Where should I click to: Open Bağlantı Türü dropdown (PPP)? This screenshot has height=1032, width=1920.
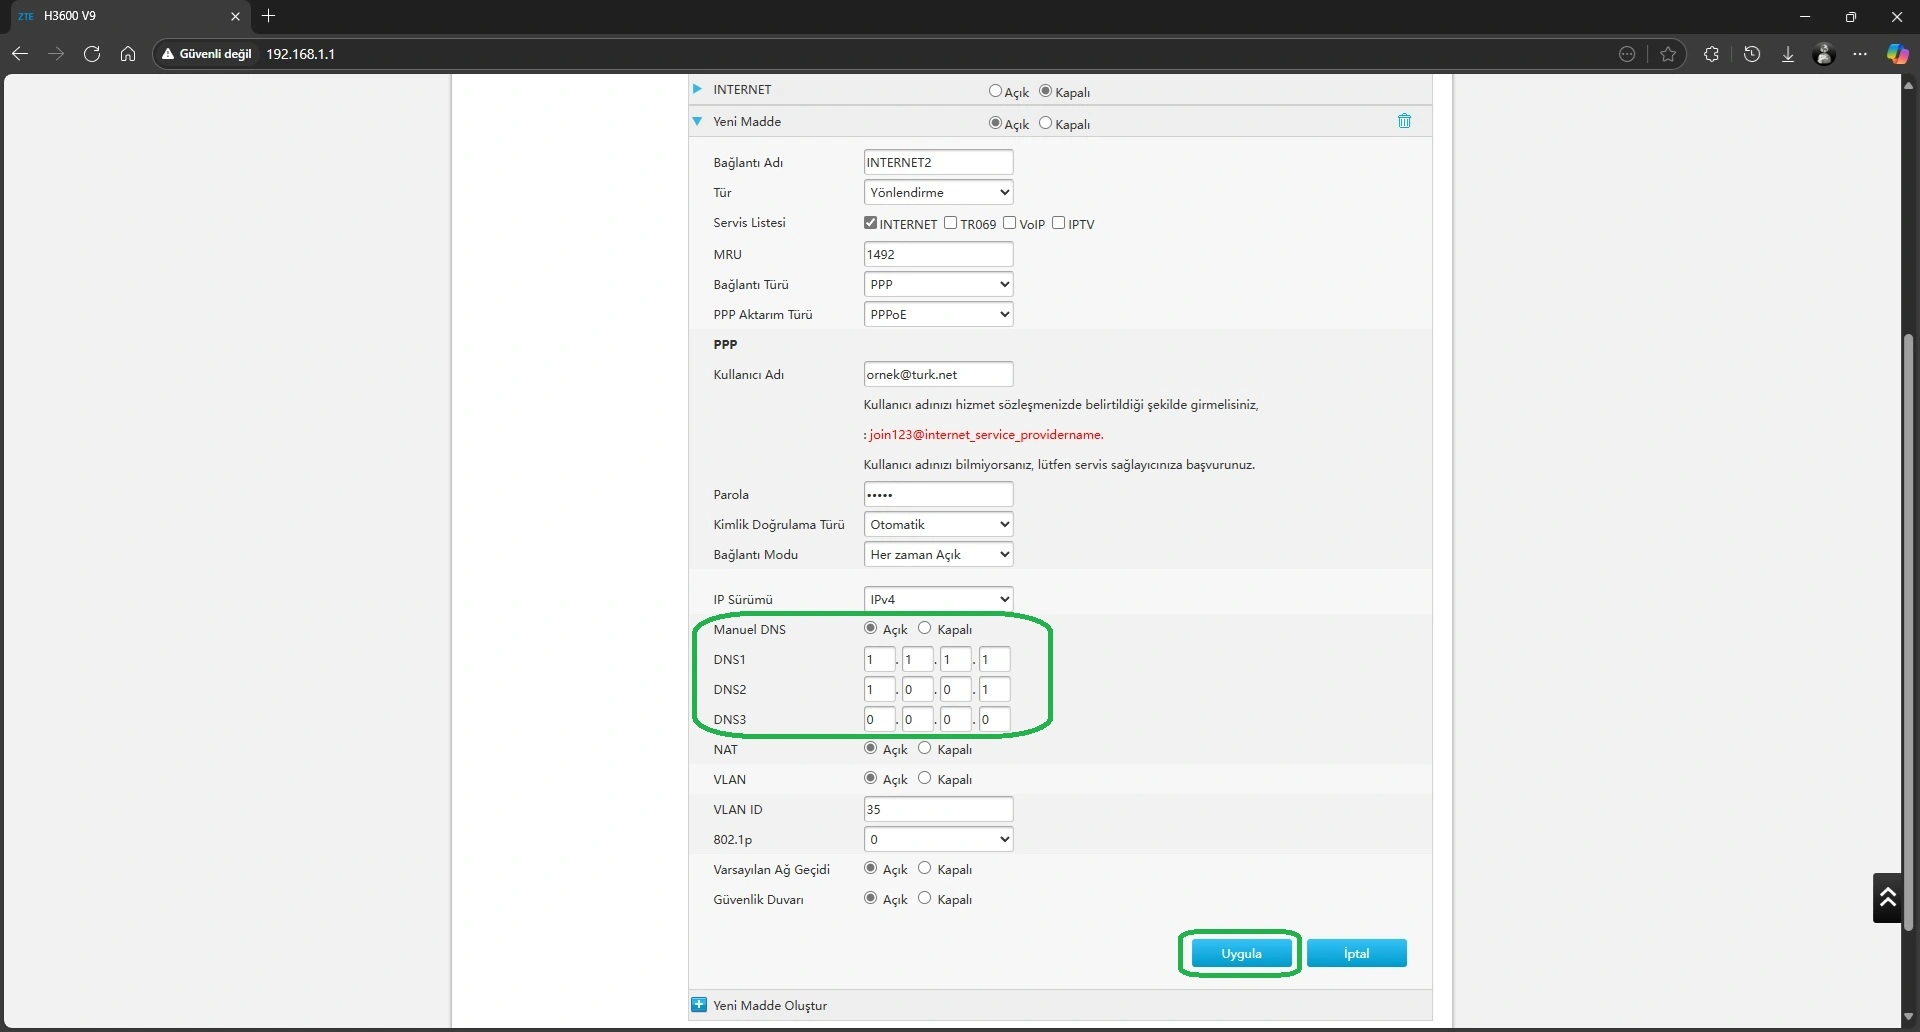938,284
